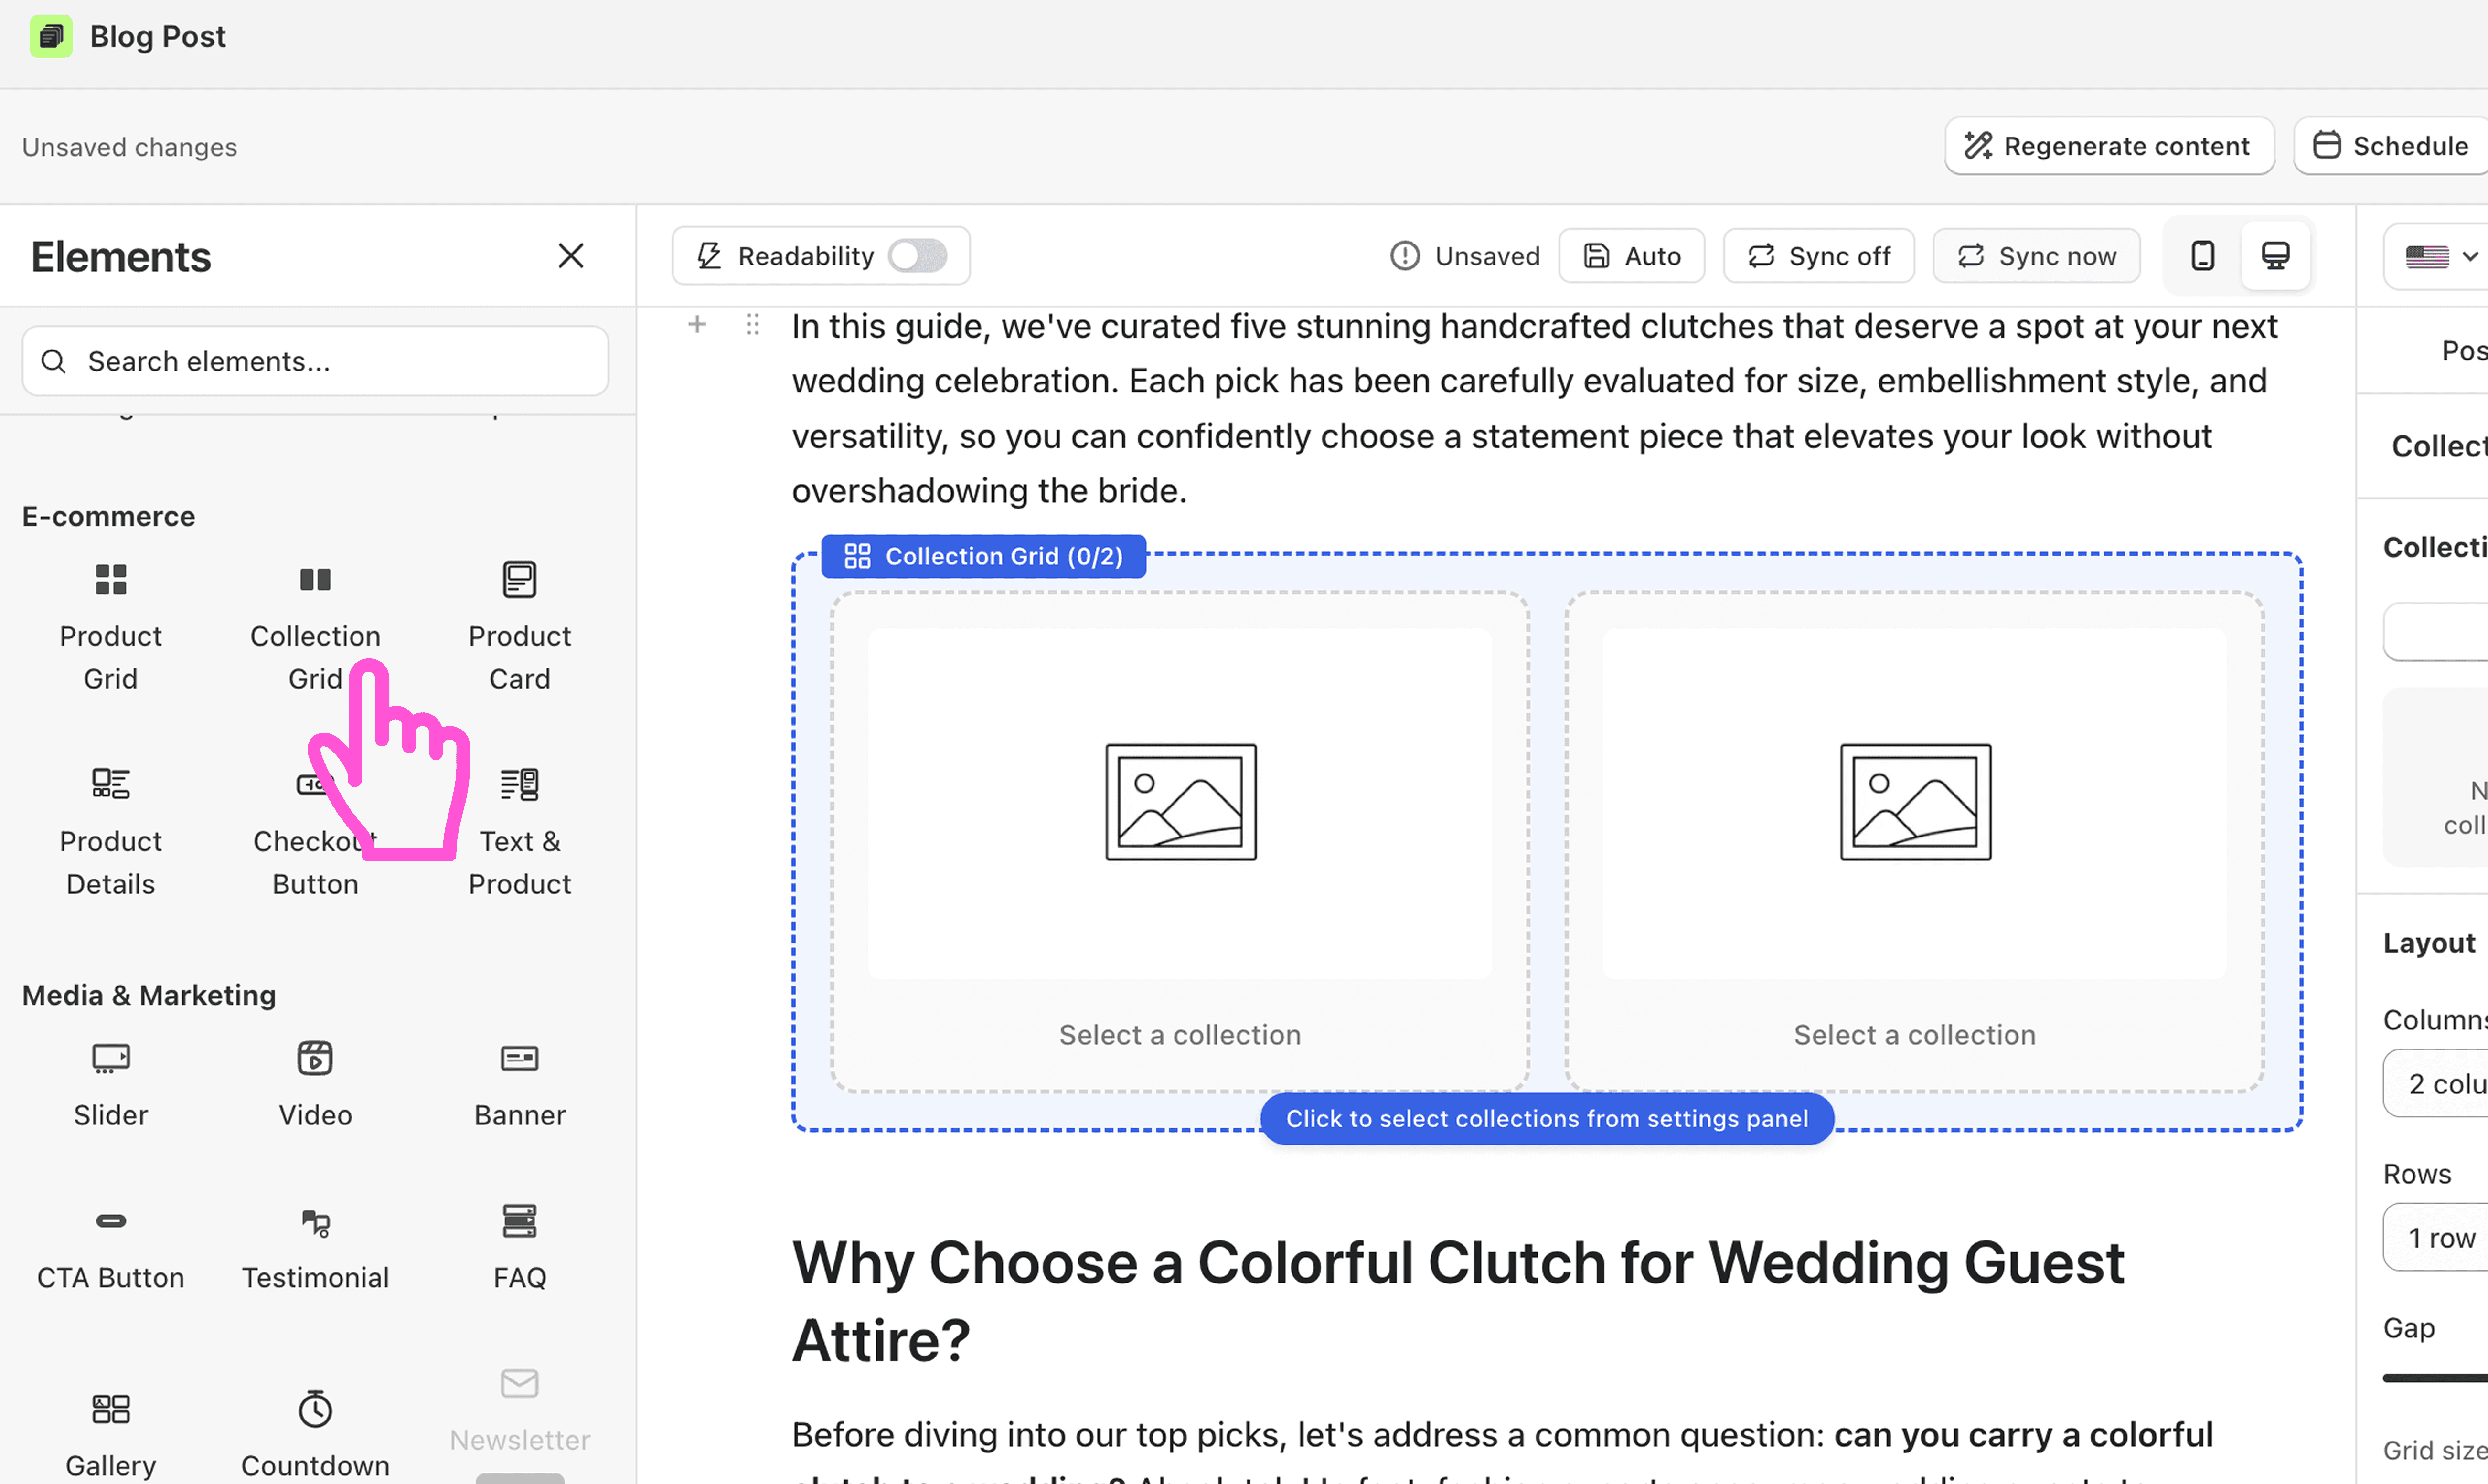Toggle the Readability switch

coord(917,256)
